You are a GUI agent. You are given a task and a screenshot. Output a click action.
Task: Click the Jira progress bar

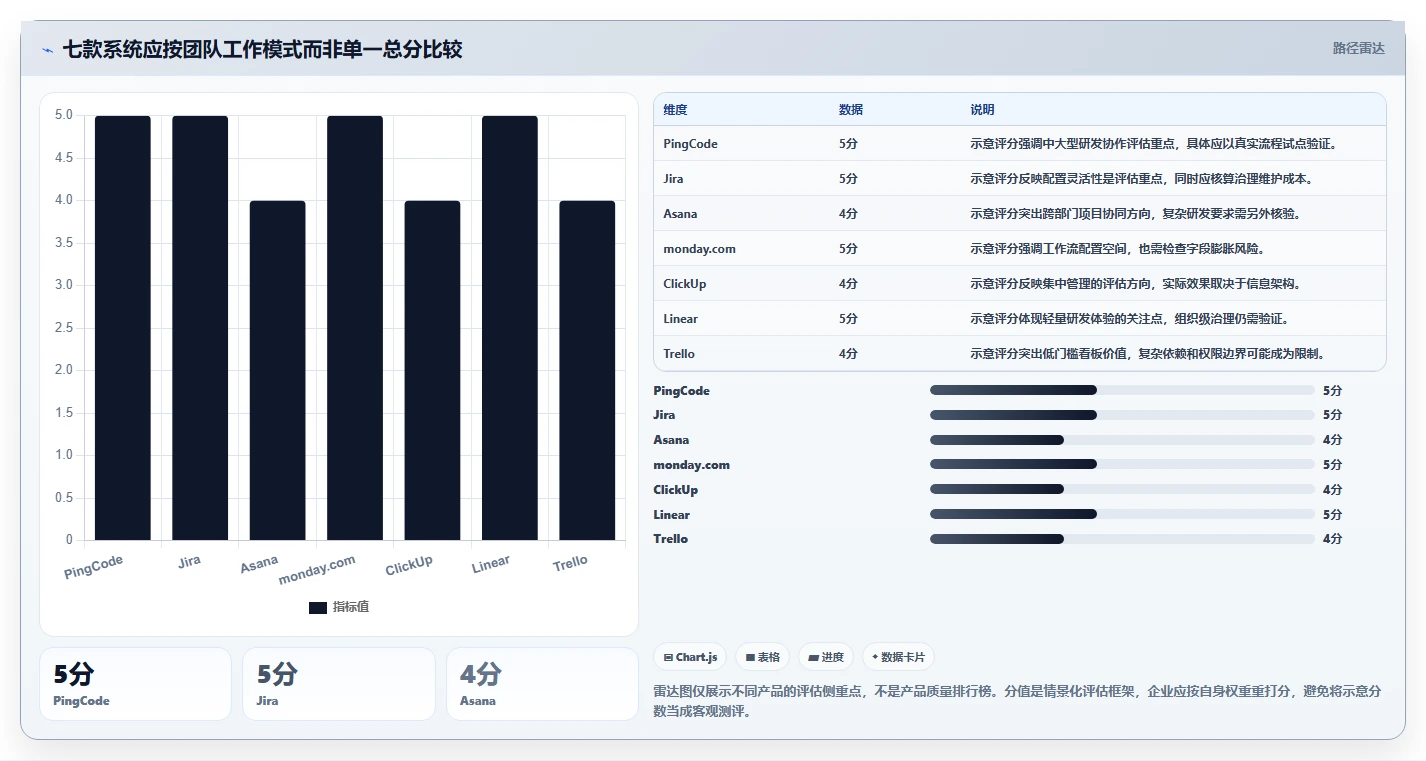pyautogui.click(x=1122, y=415)
